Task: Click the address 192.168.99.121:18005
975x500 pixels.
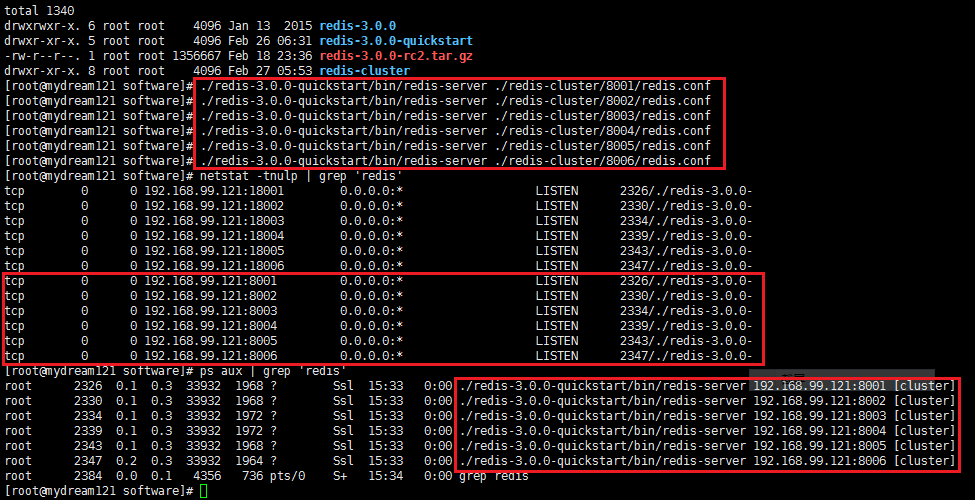Action: pyautogui.click(x=215, y=251)
